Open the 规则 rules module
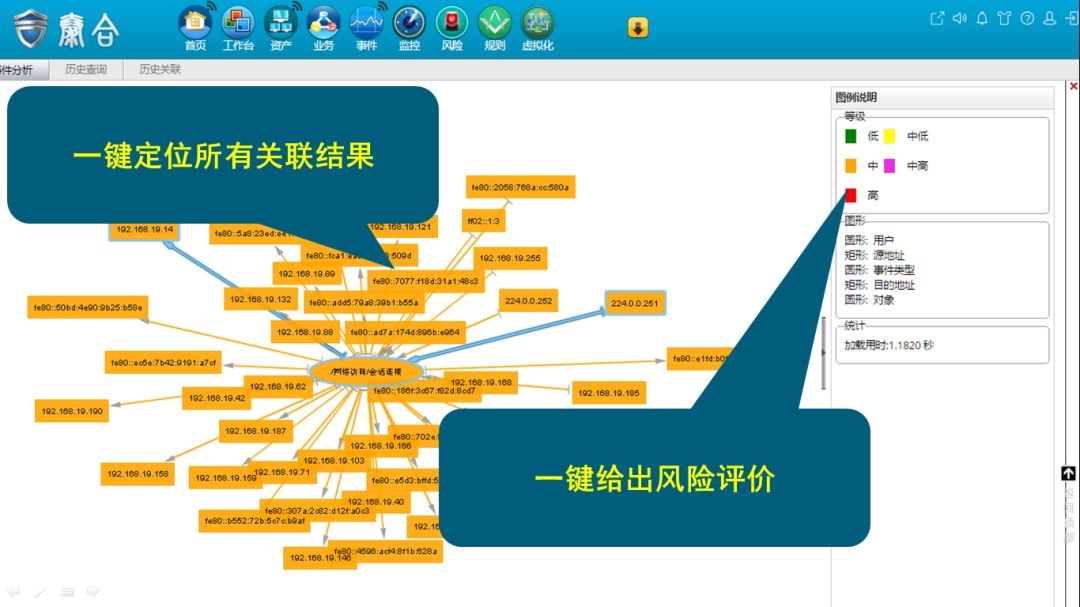Screen dimensions: 1080x607 pyautogui.click(x=494, y=25)
